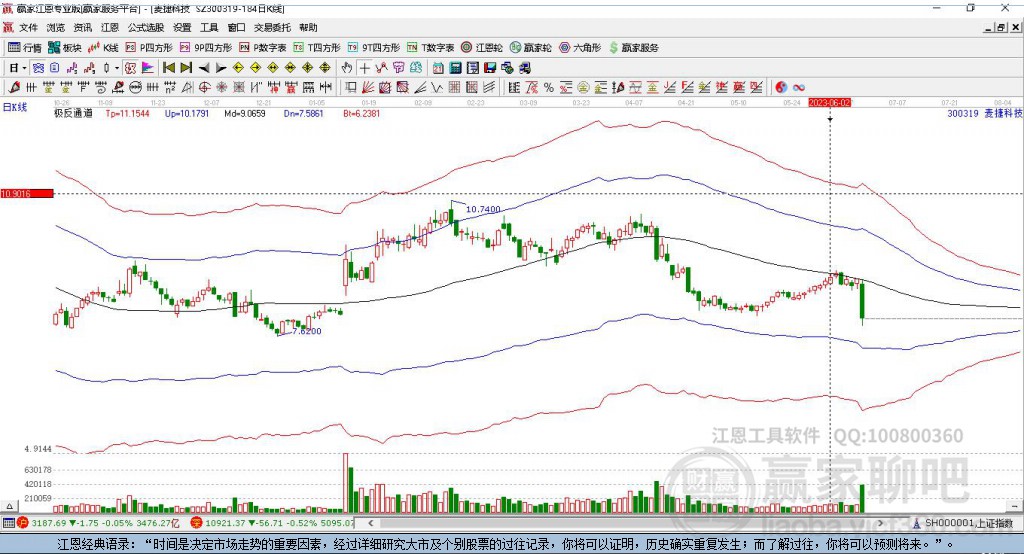The height and width of the screenshot is (554, 1024).
Task: Click the 10.9016 red price tag
Action: point(27,193)
